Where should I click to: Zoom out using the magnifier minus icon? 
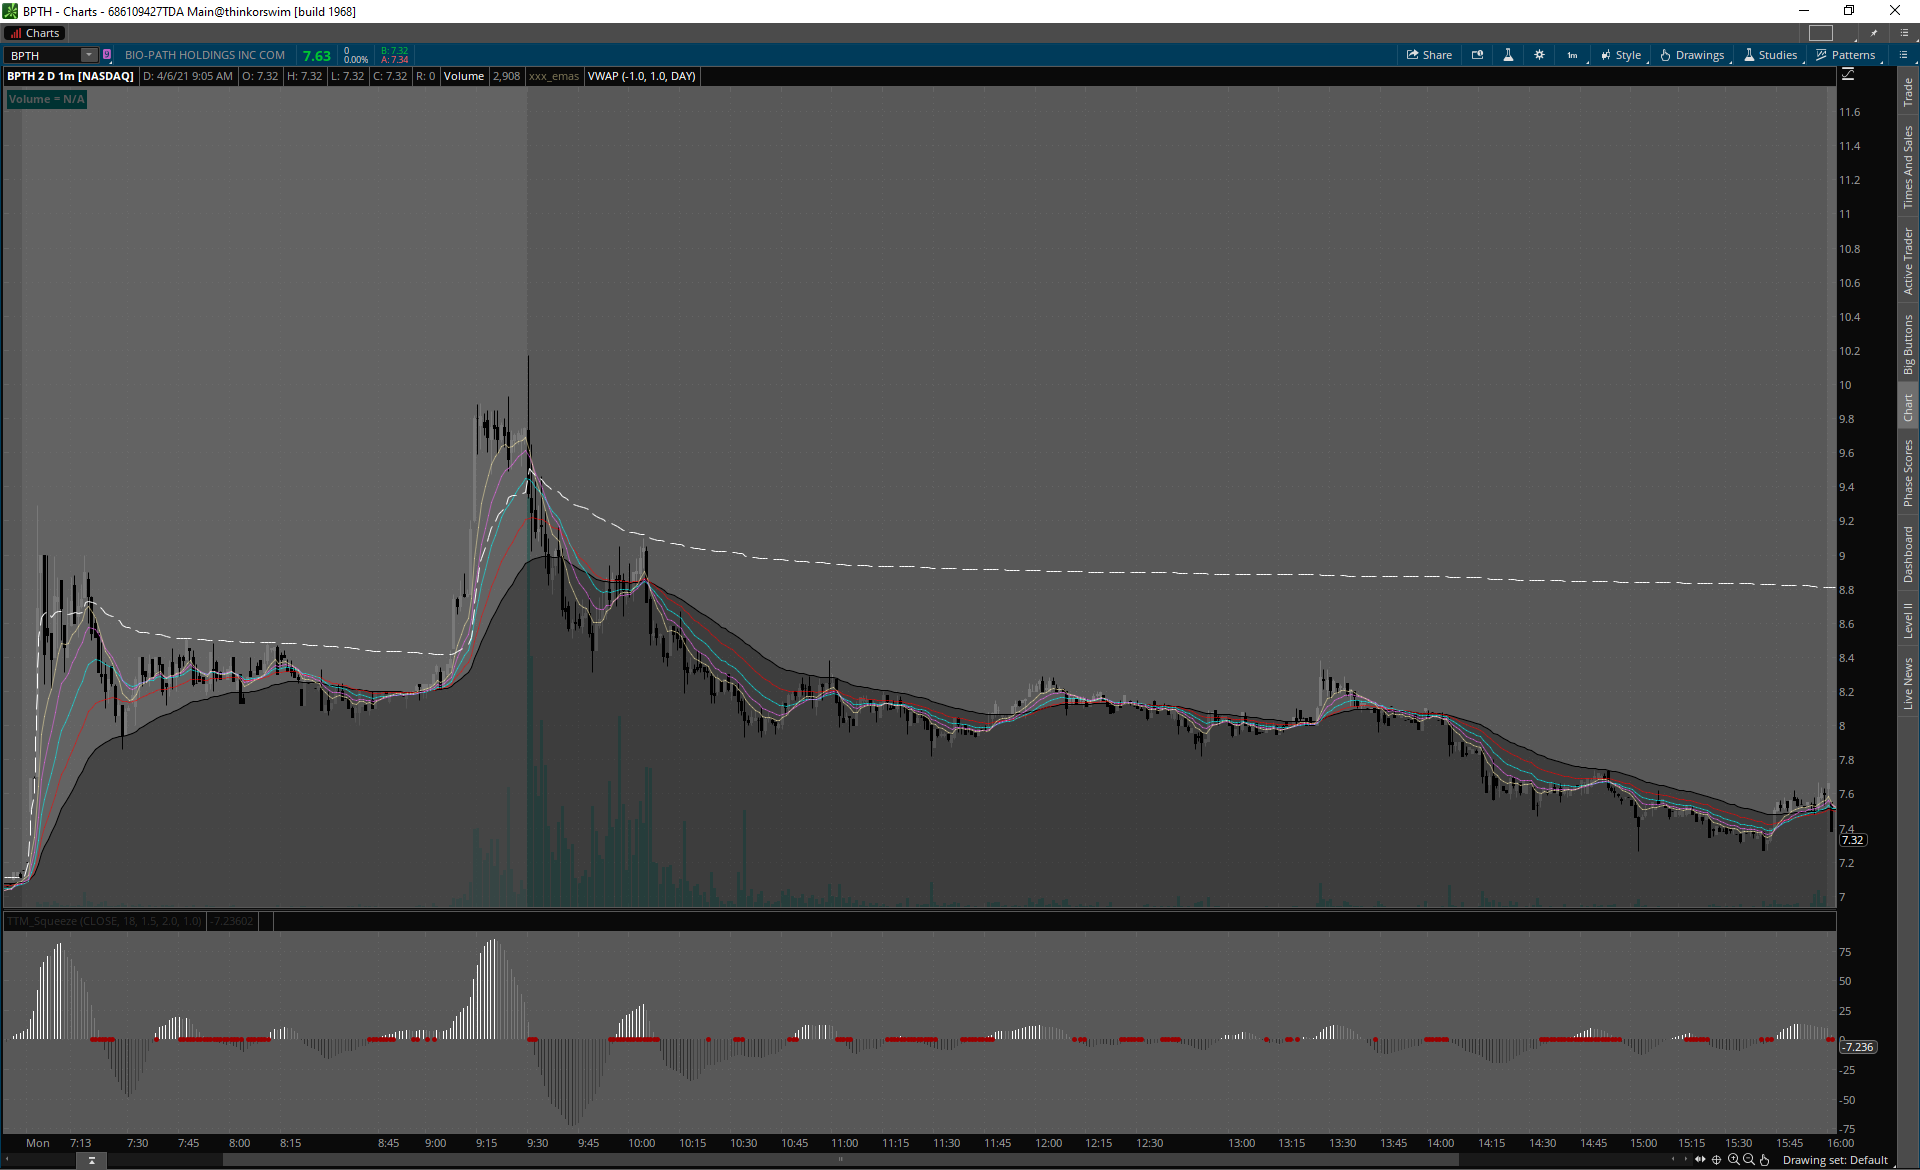pyautogui.click(x=1749, y=1160)
